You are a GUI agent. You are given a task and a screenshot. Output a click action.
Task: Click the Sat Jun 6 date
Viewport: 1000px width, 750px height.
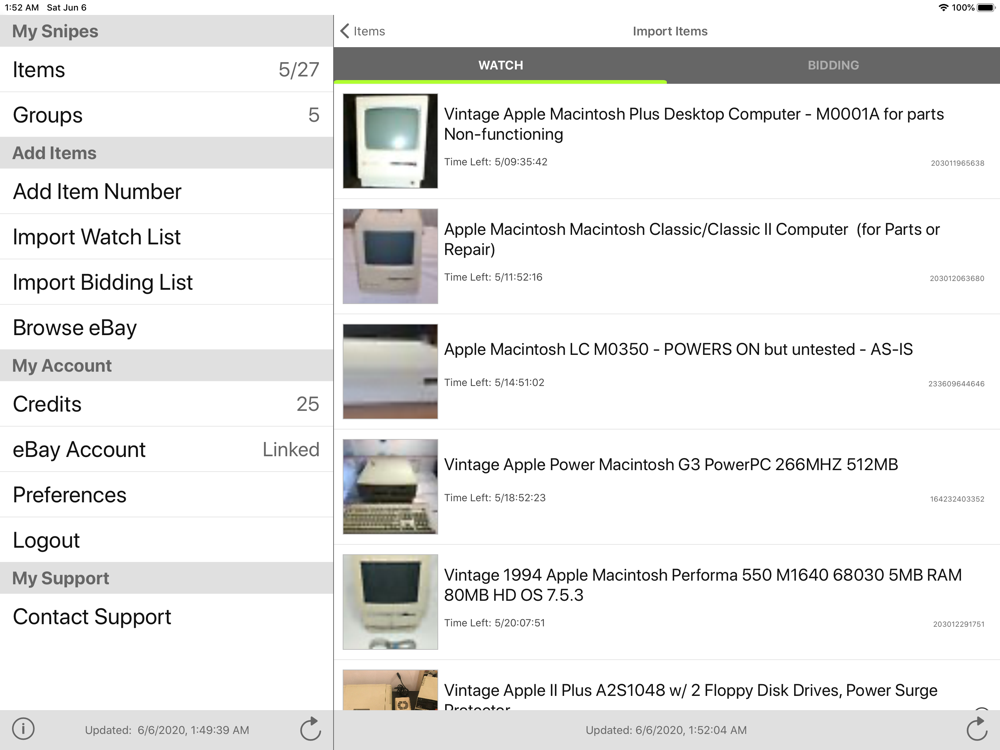[x=66, y=8]
